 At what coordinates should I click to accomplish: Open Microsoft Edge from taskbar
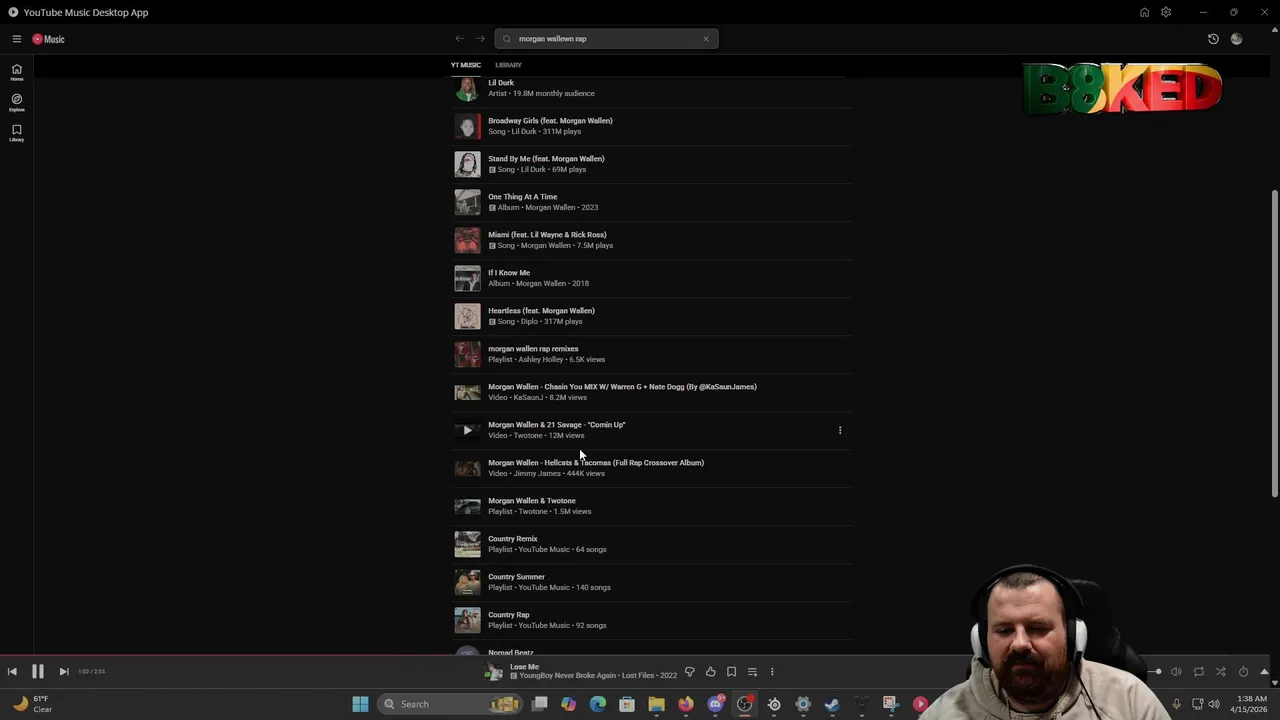pyautogui.click(x=598, y=704)
